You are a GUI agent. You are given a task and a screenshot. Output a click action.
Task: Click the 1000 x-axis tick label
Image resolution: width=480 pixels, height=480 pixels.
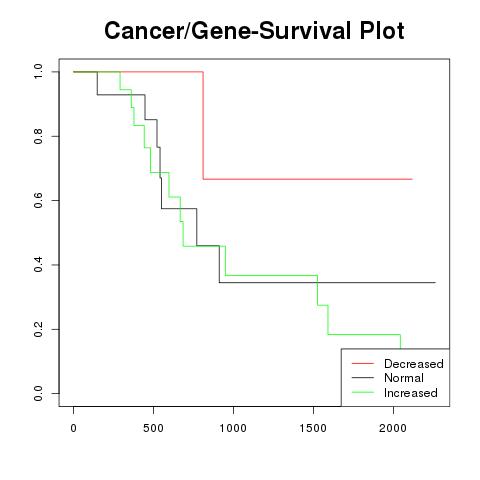point(233,428)
